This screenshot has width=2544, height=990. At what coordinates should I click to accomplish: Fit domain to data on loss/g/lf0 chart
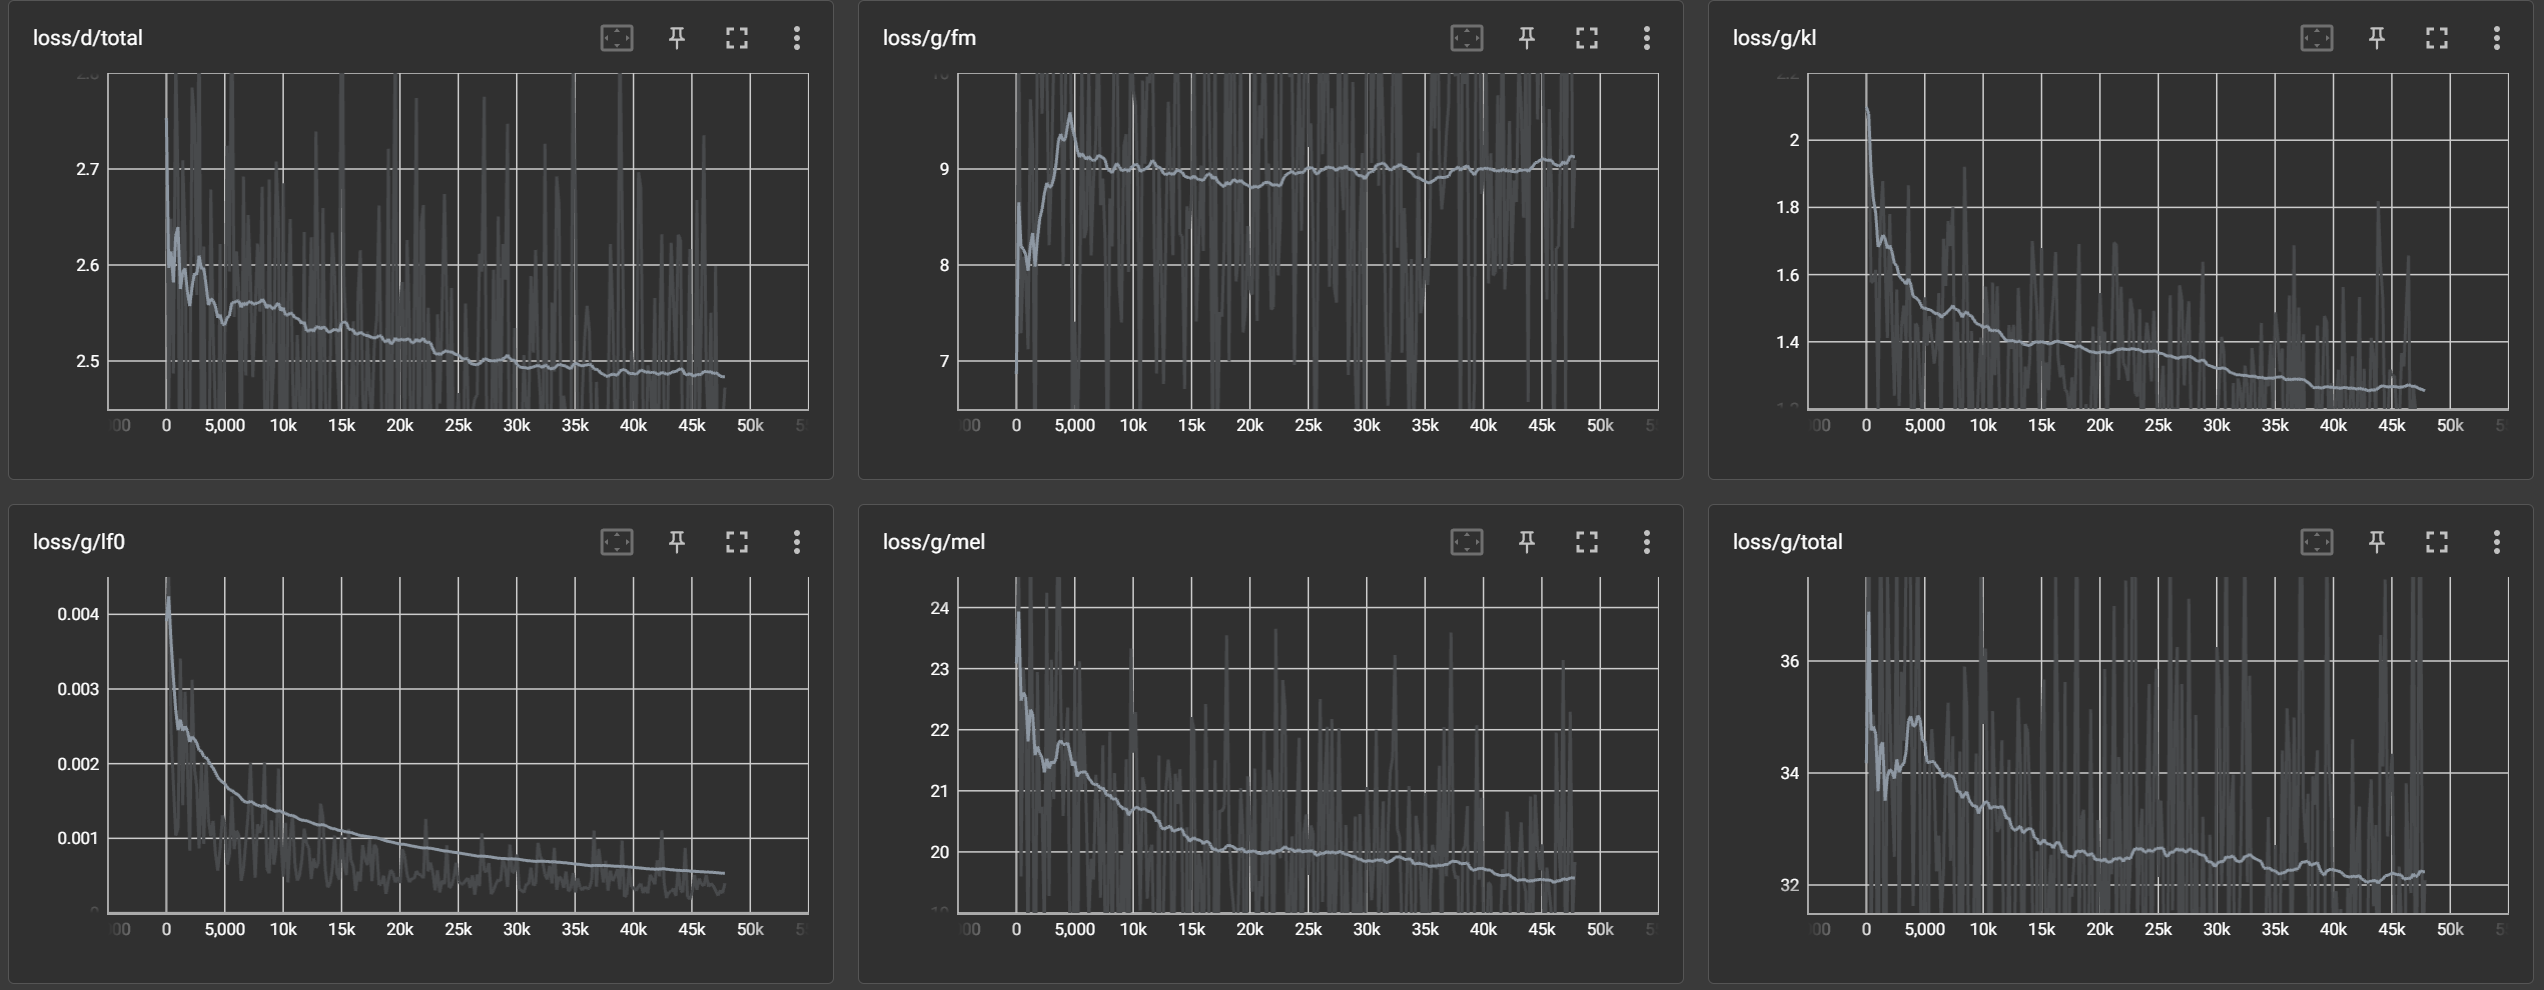coord(617,542)
